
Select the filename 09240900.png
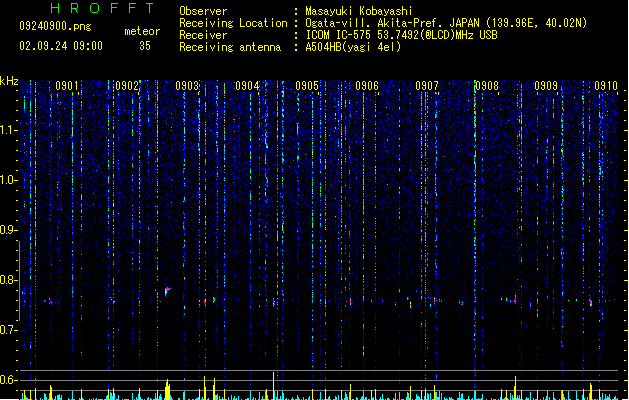click(x=55, y=26)
